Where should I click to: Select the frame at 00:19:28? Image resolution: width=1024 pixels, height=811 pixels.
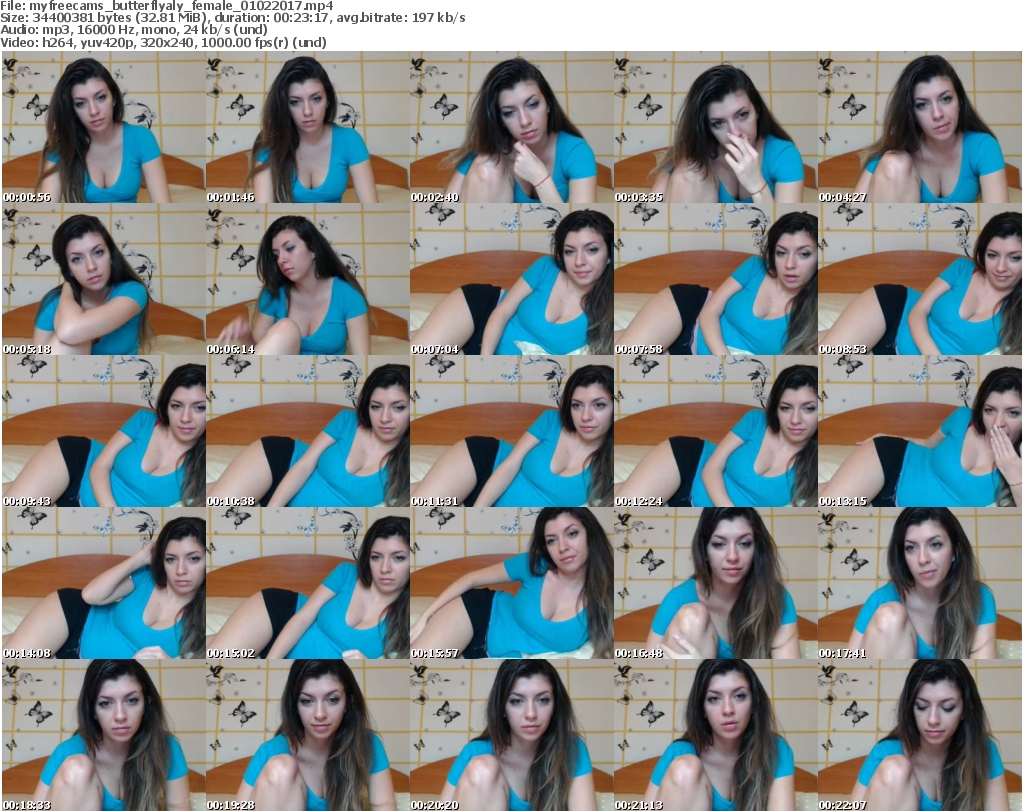click(x=307, y=735)
